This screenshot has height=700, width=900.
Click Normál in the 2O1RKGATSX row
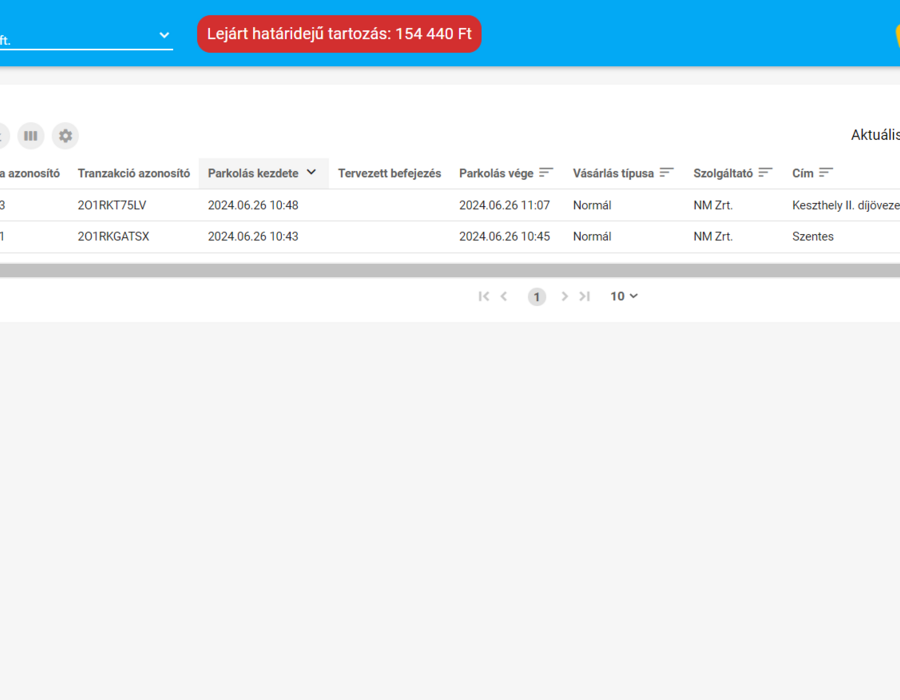point(592,236)
